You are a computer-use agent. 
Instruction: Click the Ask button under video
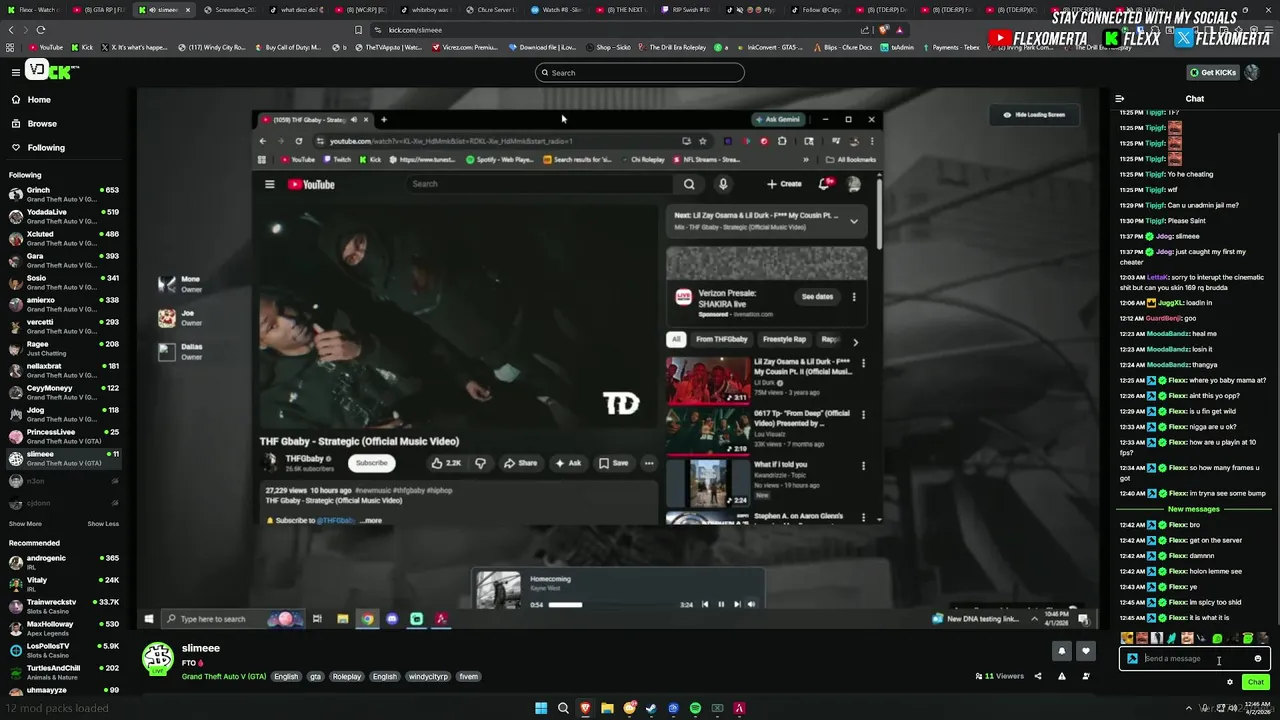pos(567,463)
